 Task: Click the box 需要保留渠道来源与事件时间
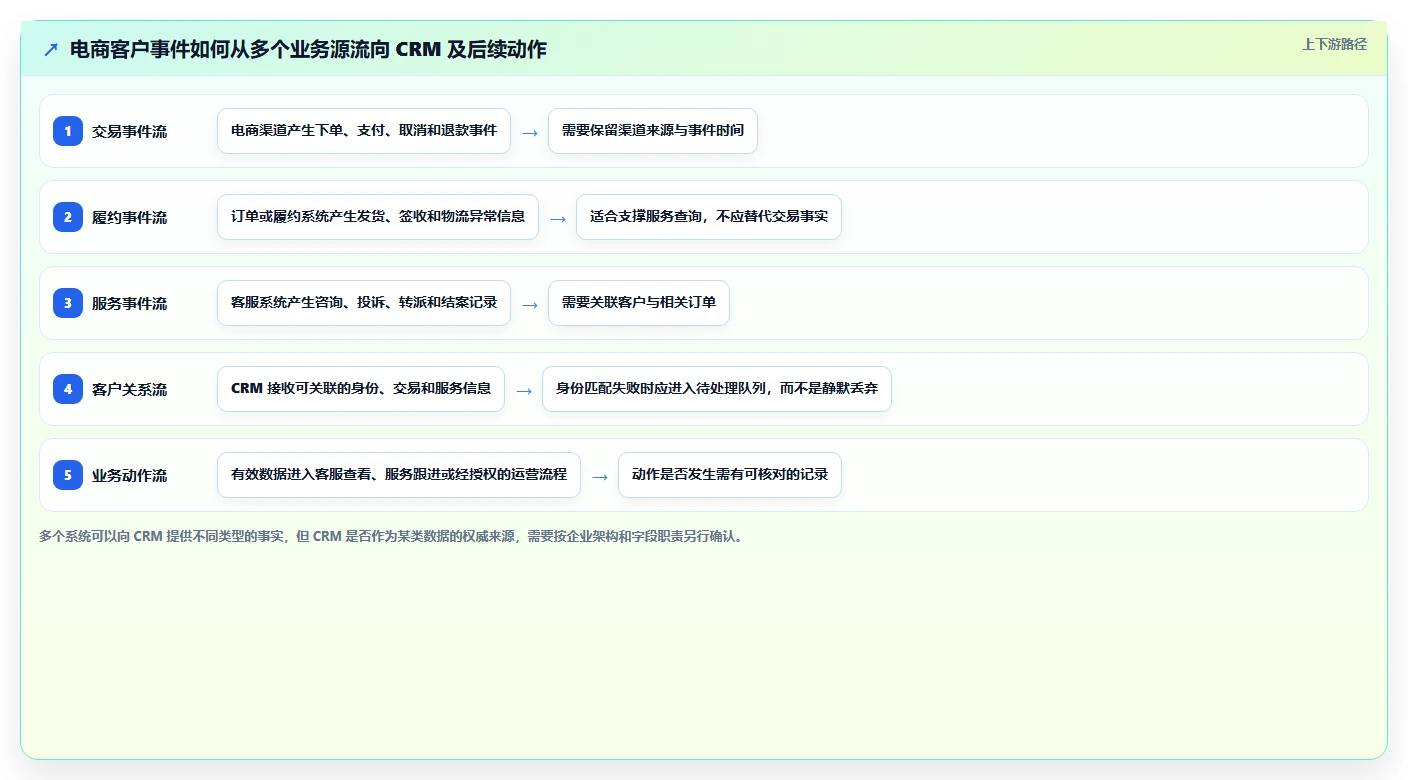tap(653, 131)
